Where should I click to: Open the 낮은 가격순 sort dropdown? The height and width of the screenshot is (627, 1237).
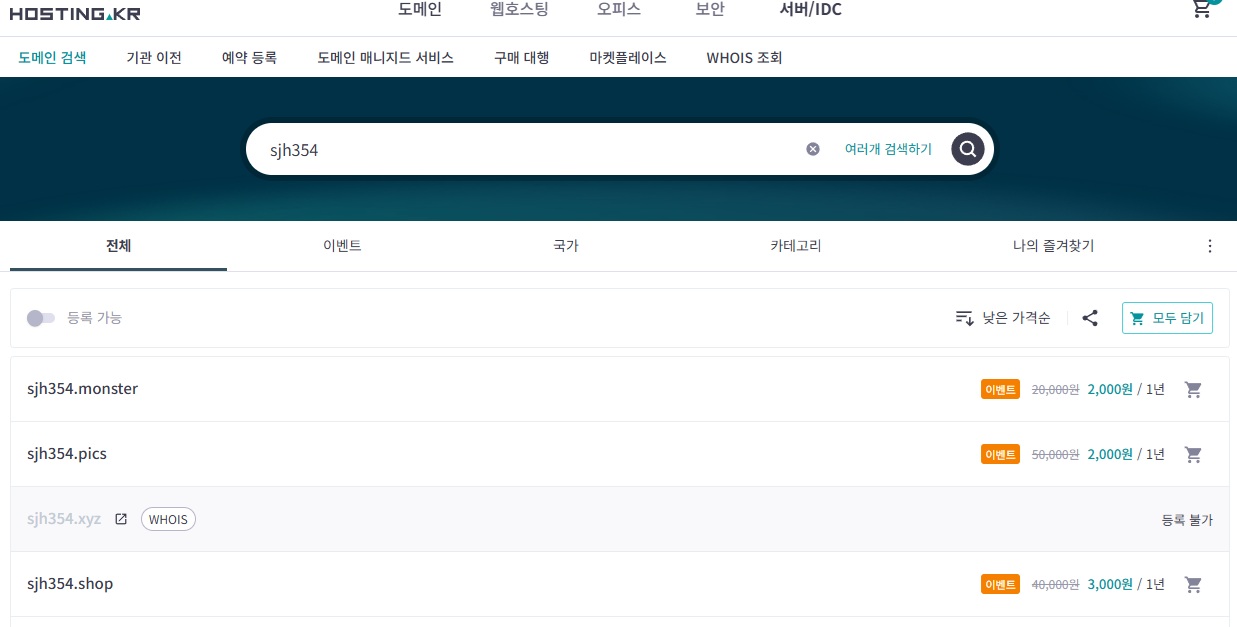pyautogui.click(x=1003, y=318)
